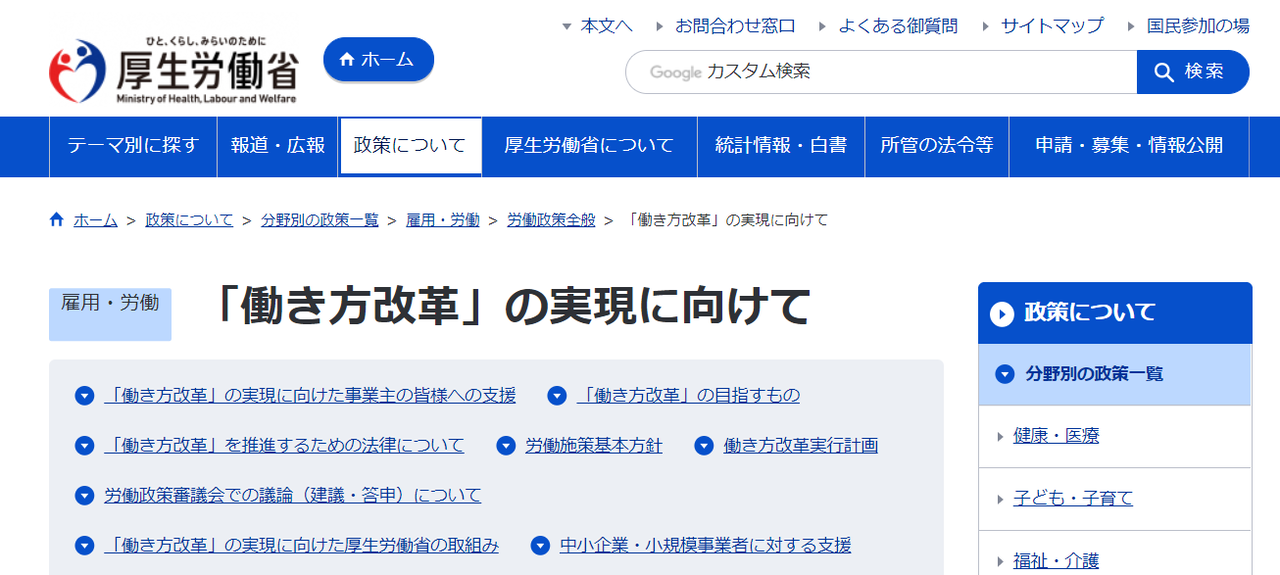The image size is (1280, 575).
Task: Open 「働き方改革」の実現に向けた厚生労働省の取組み link
Action: point(301,546)
